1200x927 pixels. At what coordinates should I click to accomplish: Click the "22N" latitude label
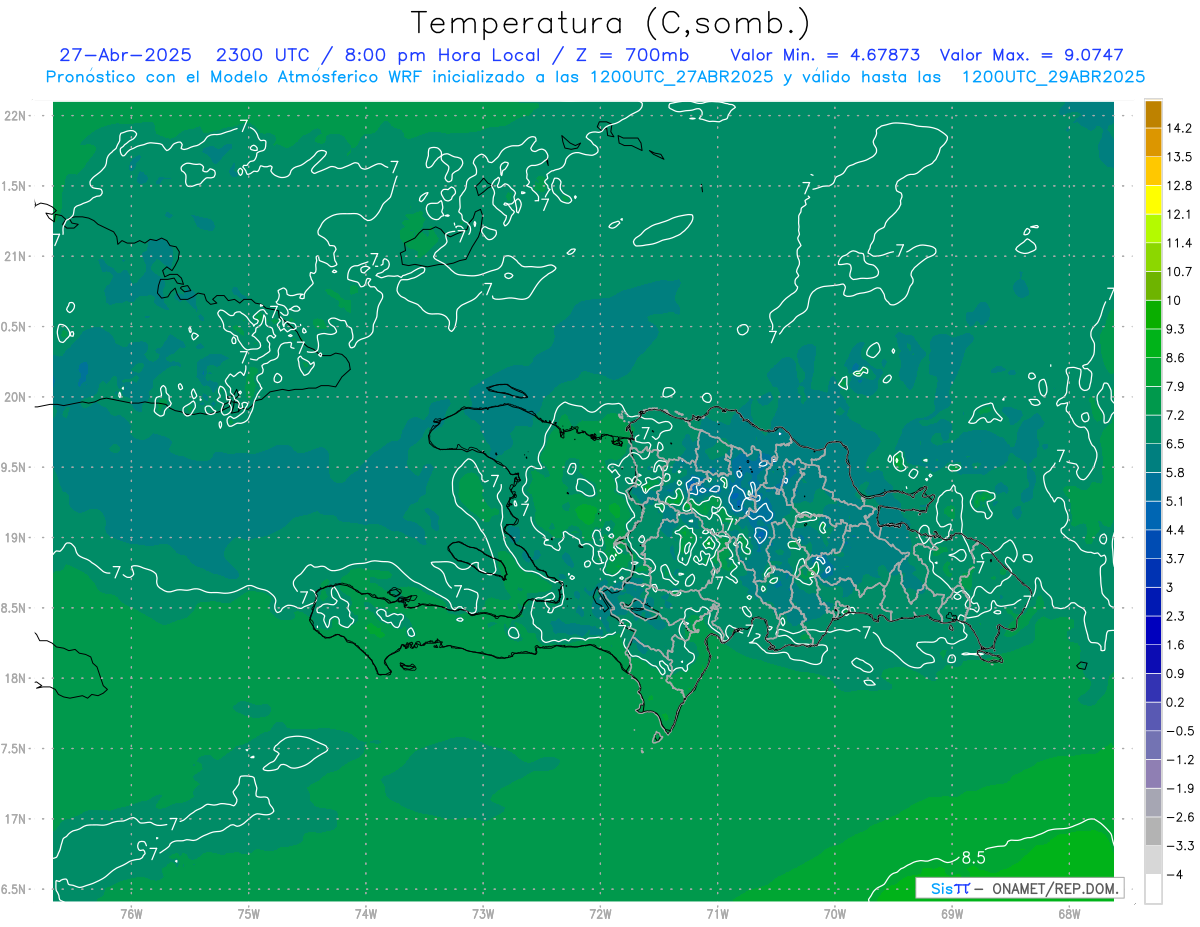(15, 116)
